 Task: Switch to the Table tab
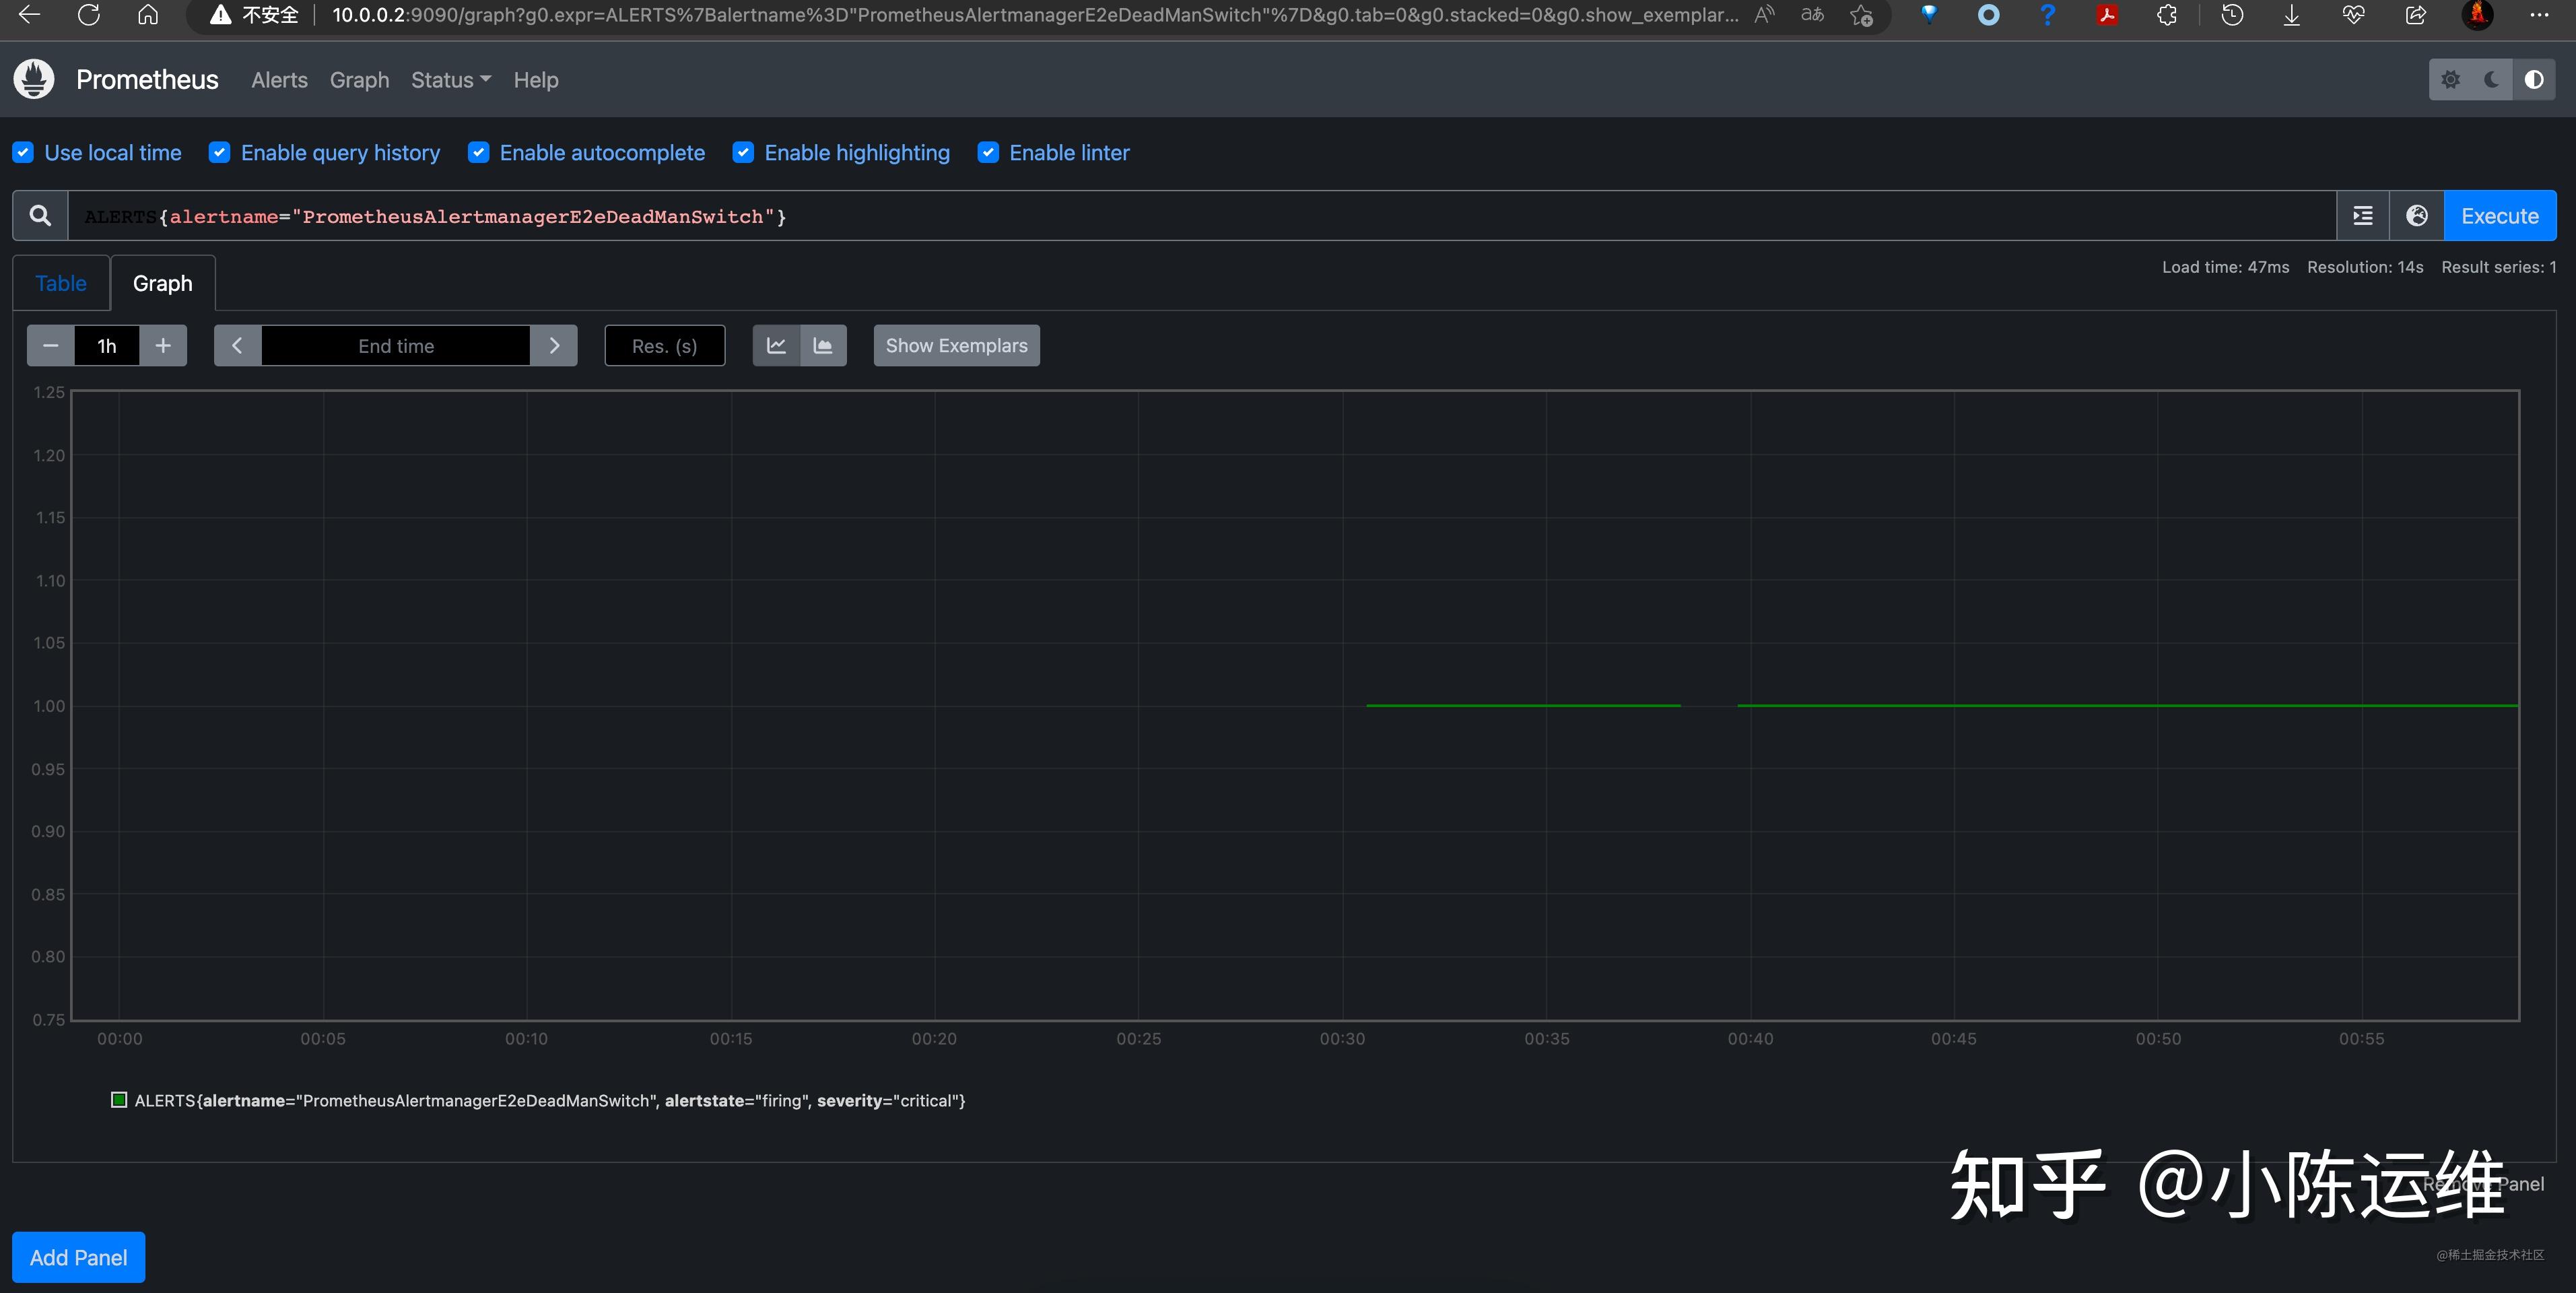pos(60,283)
